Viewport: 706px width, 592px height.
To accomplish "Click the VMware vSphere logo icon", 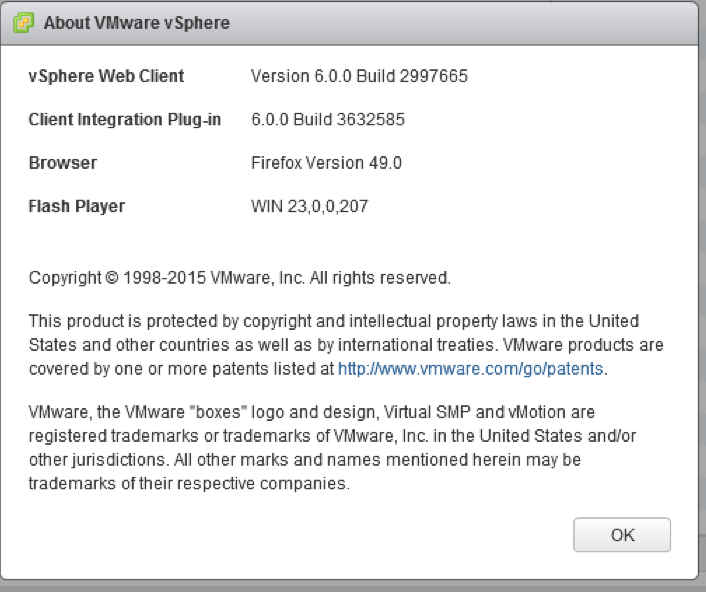I will 23,23.
